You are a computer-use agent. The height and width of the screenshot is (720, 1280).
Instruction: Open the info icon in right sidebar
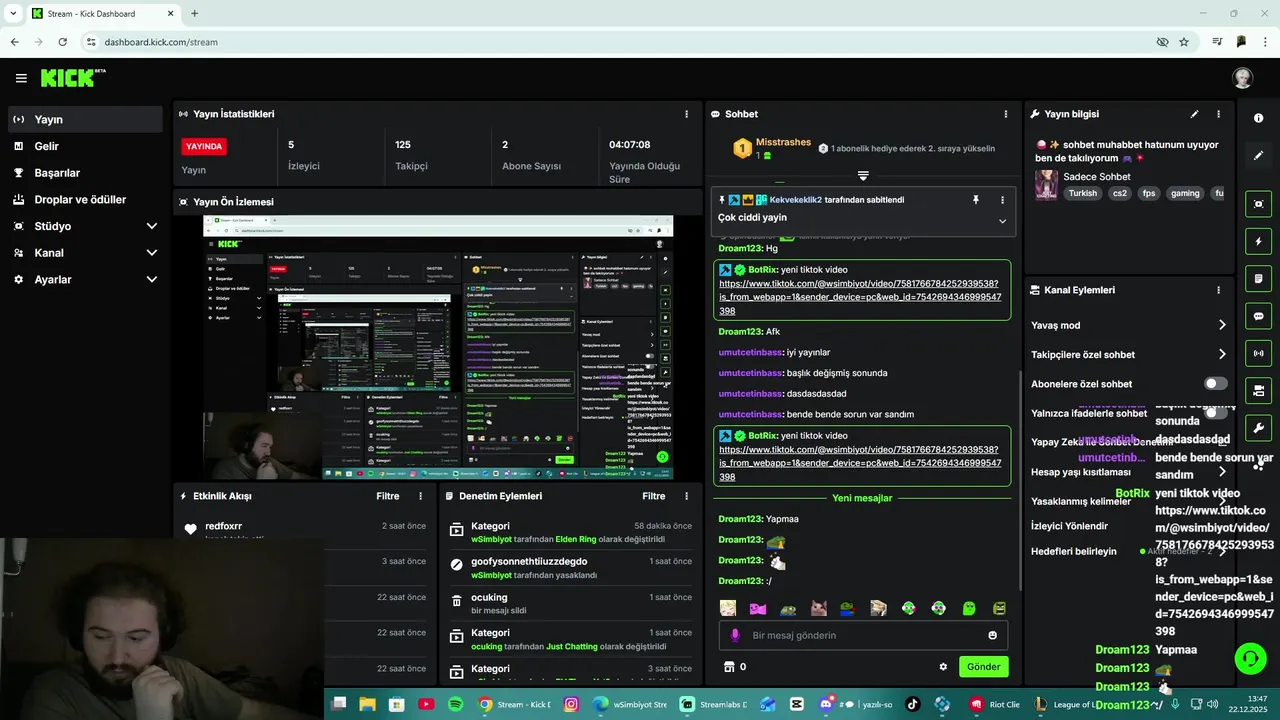[x=1258, y=118]
